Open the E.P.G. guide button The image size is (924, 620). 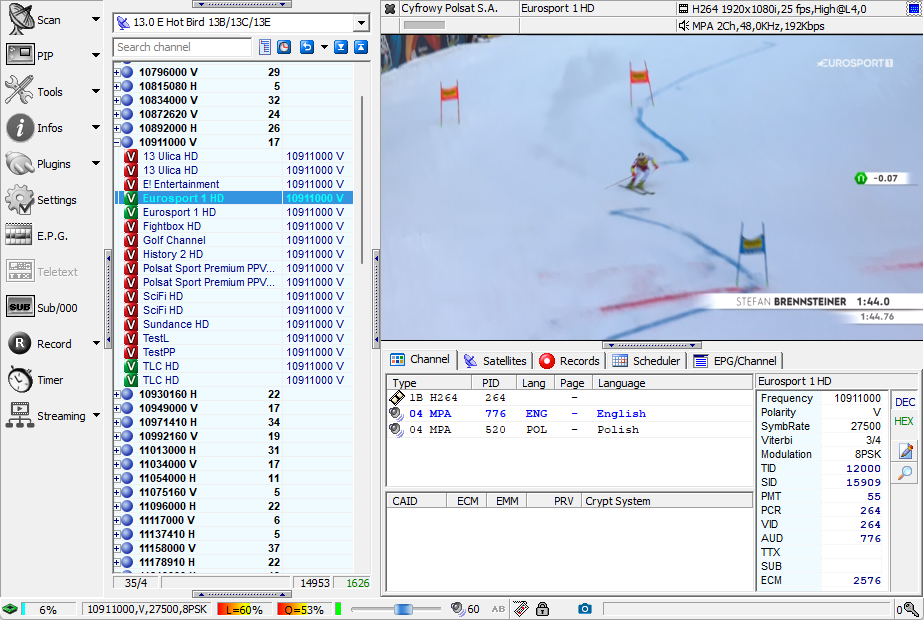click(x=38, y=236)
